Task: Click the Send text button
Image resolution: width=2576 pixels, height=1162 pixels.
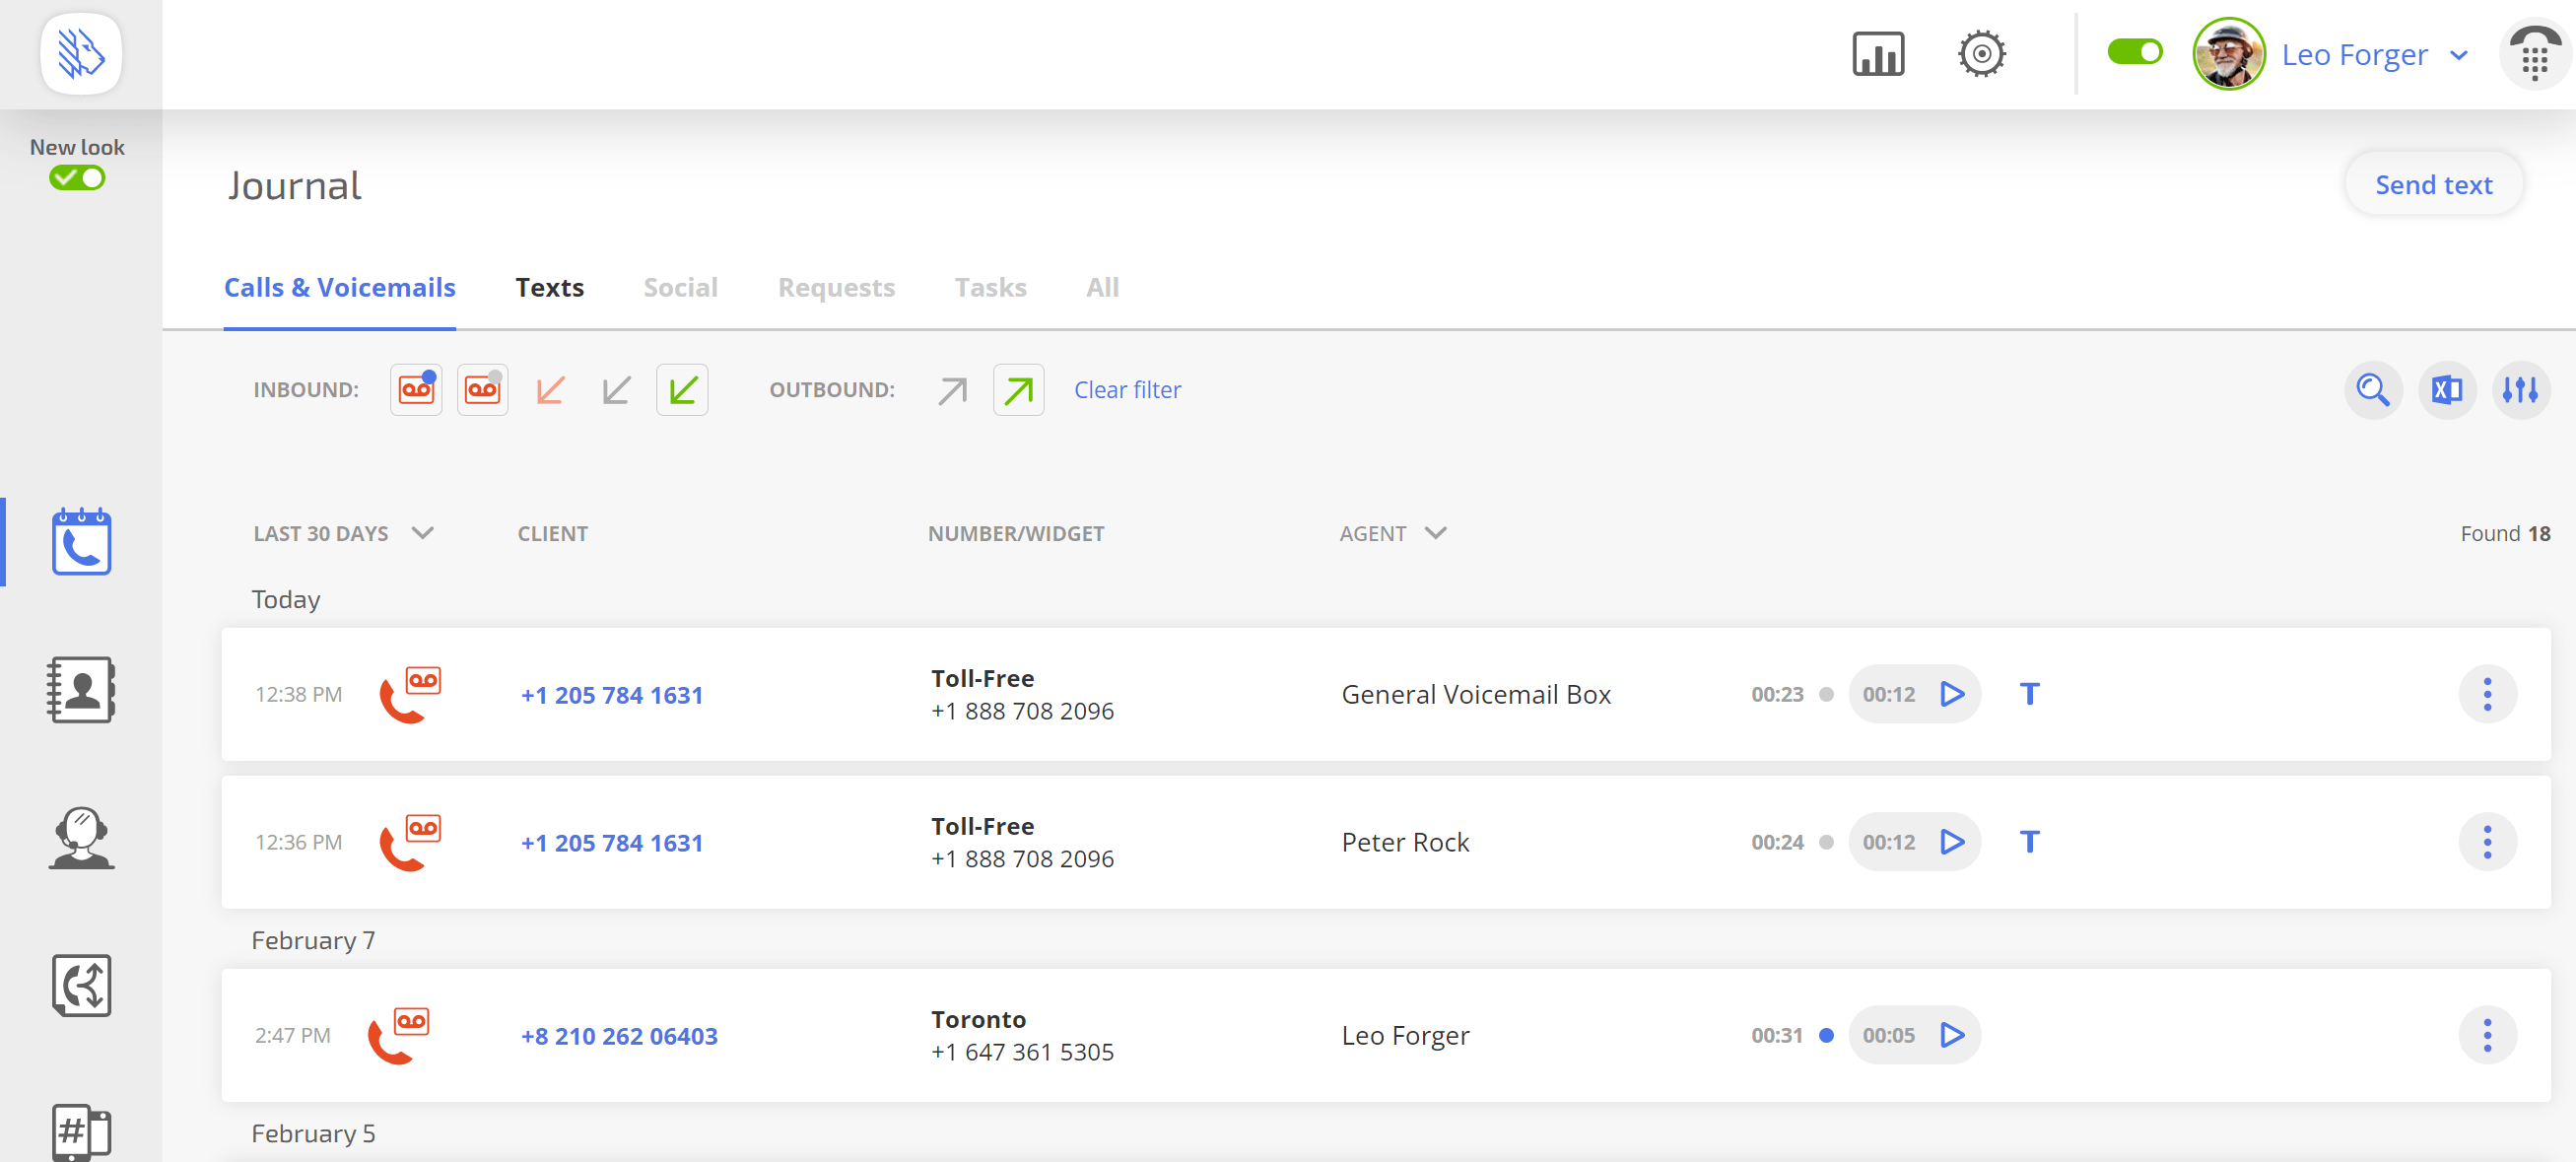Action: click(2433, 185)
